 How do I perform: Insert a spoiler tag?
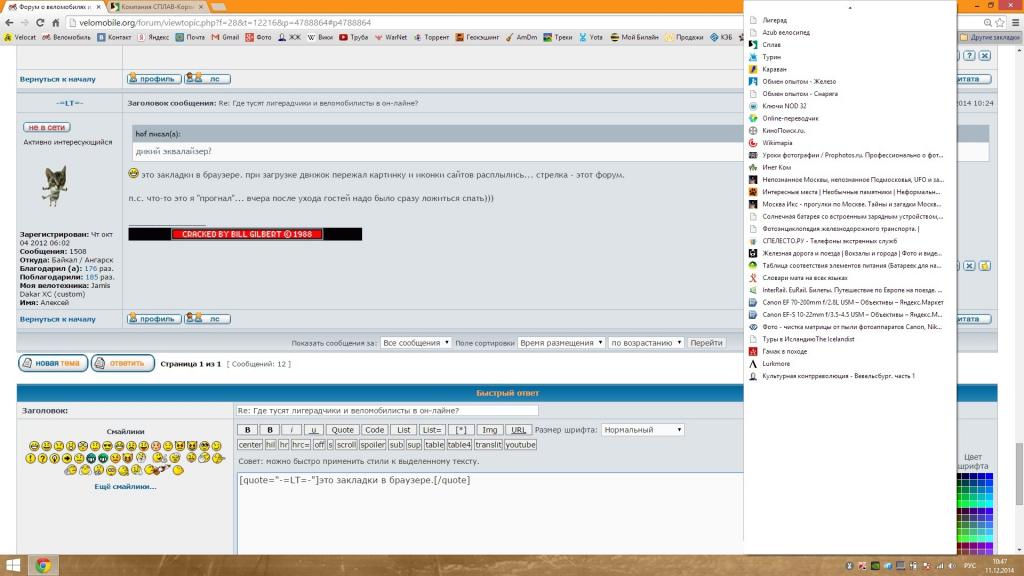[x=372, y=445]
